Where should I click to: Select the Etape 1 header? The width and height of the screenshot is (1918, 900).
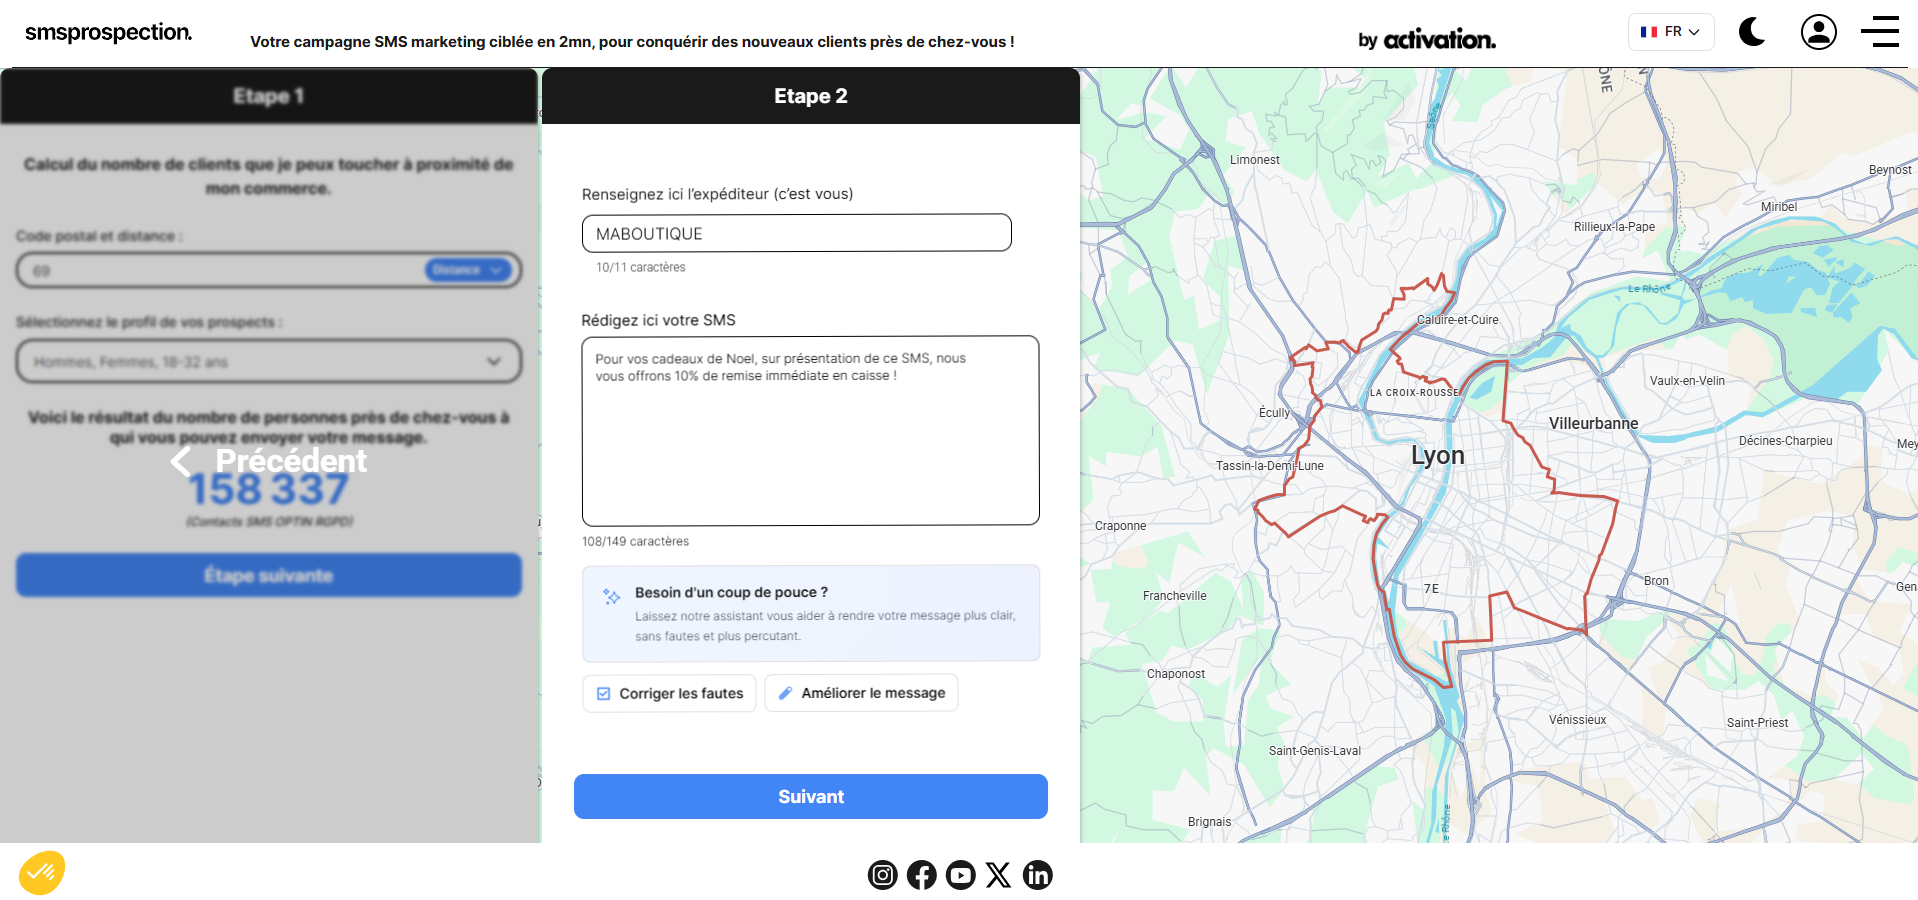[x=268, y=96]
